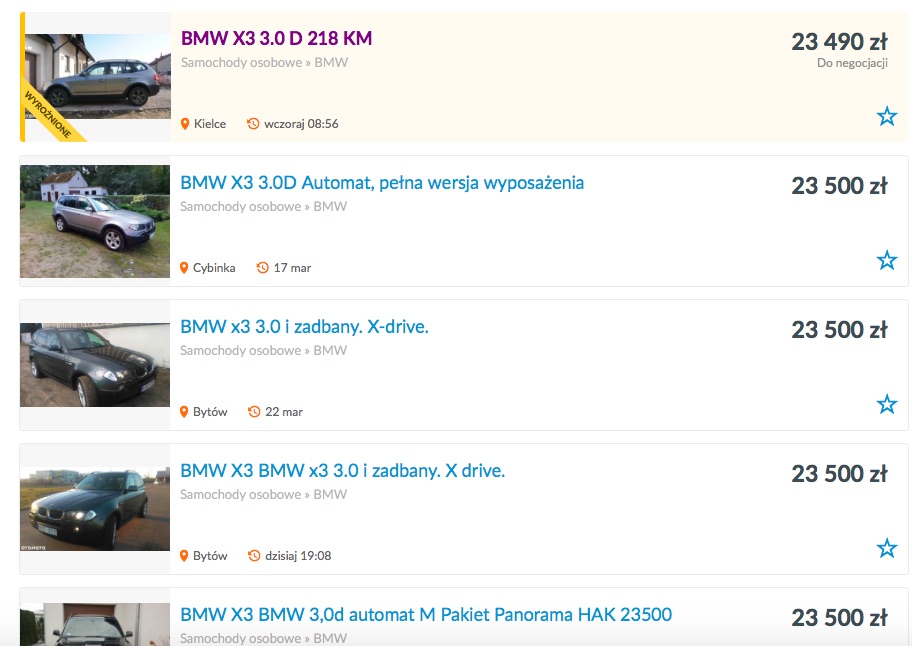Open thumbnail of the M Pakiet Panorama listing
Screen dimensions: 912x646
coord(95,624)
